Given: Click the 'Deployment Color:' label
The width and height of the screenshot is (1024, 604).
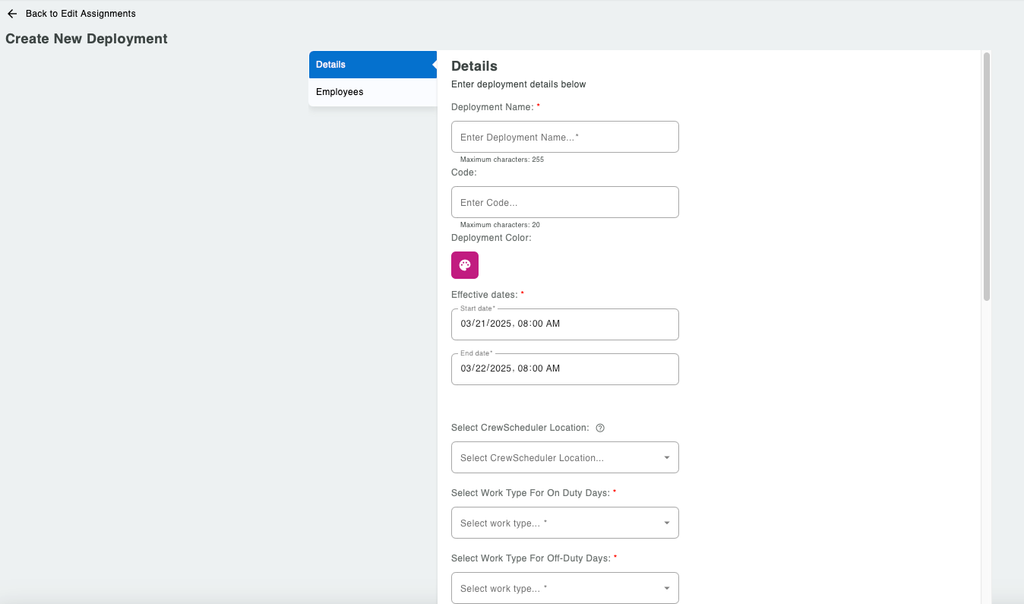Looking at the screenshot, I should (491, 238).
